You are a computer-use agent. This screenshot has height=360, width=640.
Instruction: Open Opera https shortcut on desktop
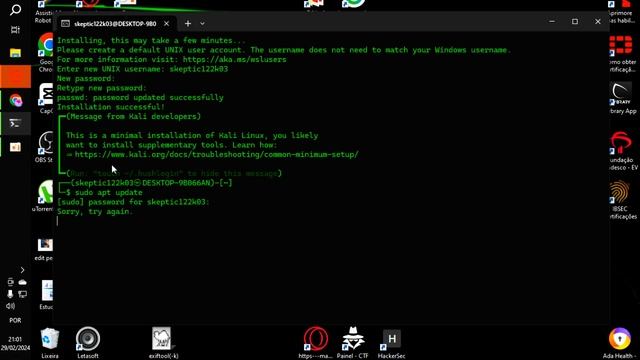click(315, 343)
